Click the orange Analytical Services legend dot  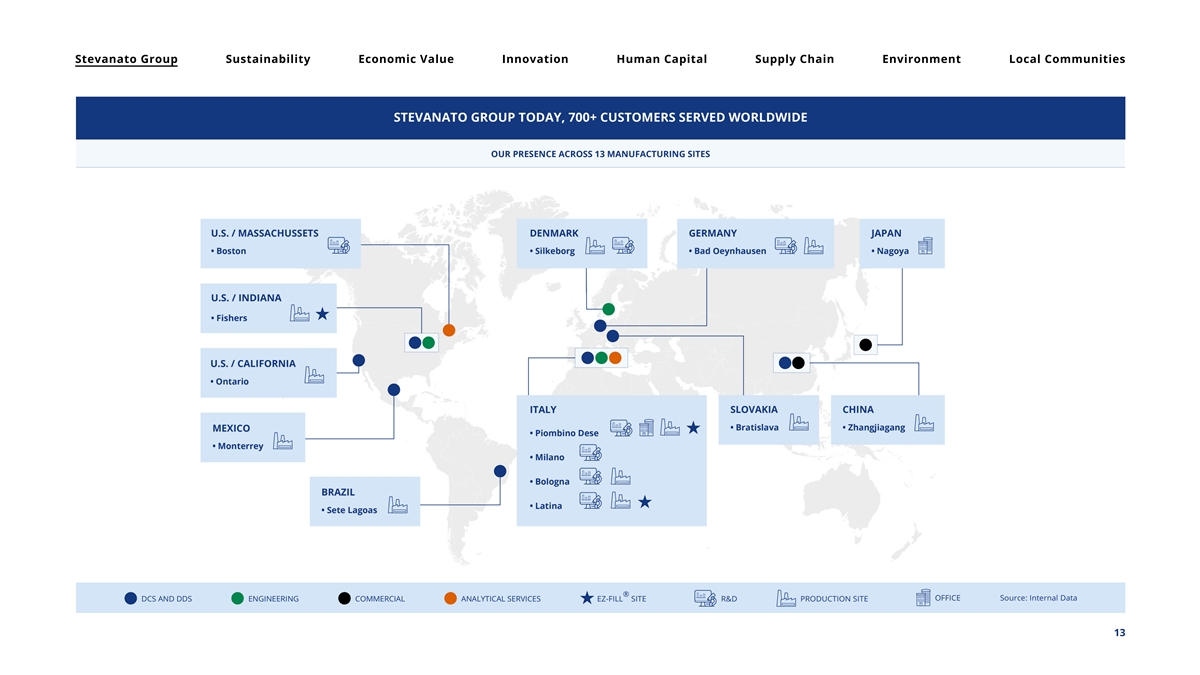click(x=450, y=598)
